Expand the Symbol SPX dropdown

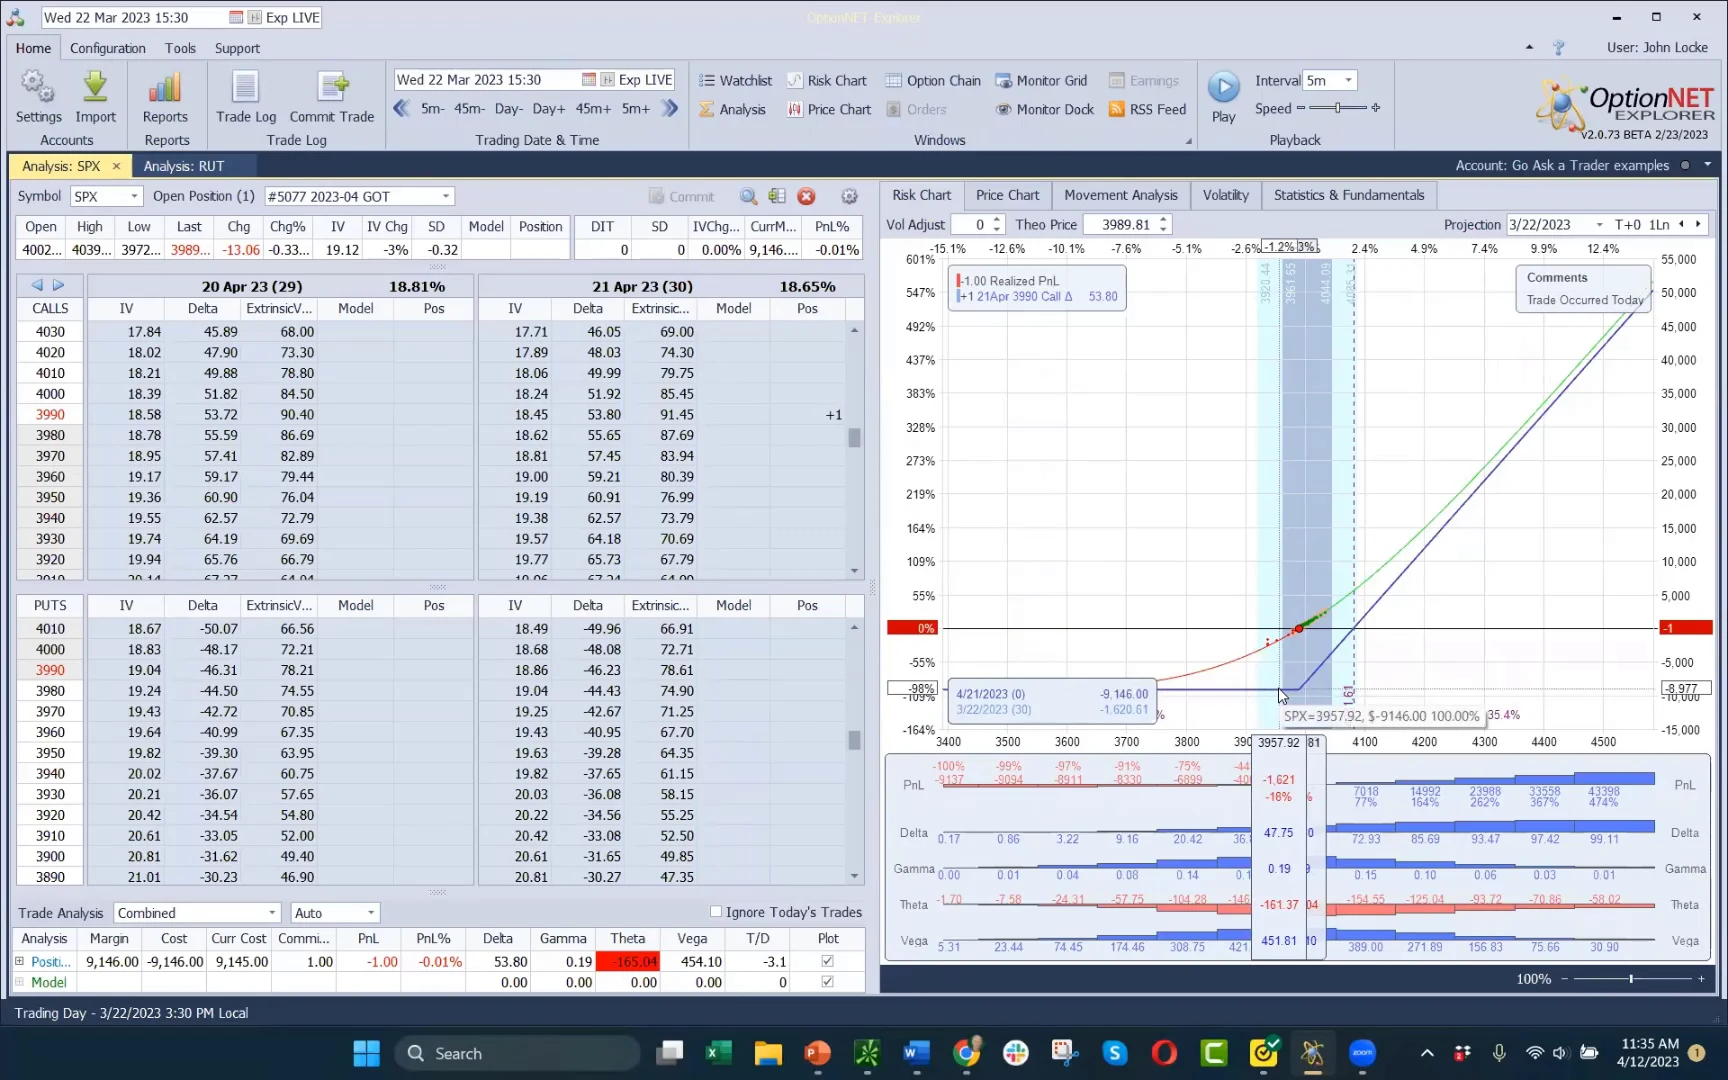point(133,196)
